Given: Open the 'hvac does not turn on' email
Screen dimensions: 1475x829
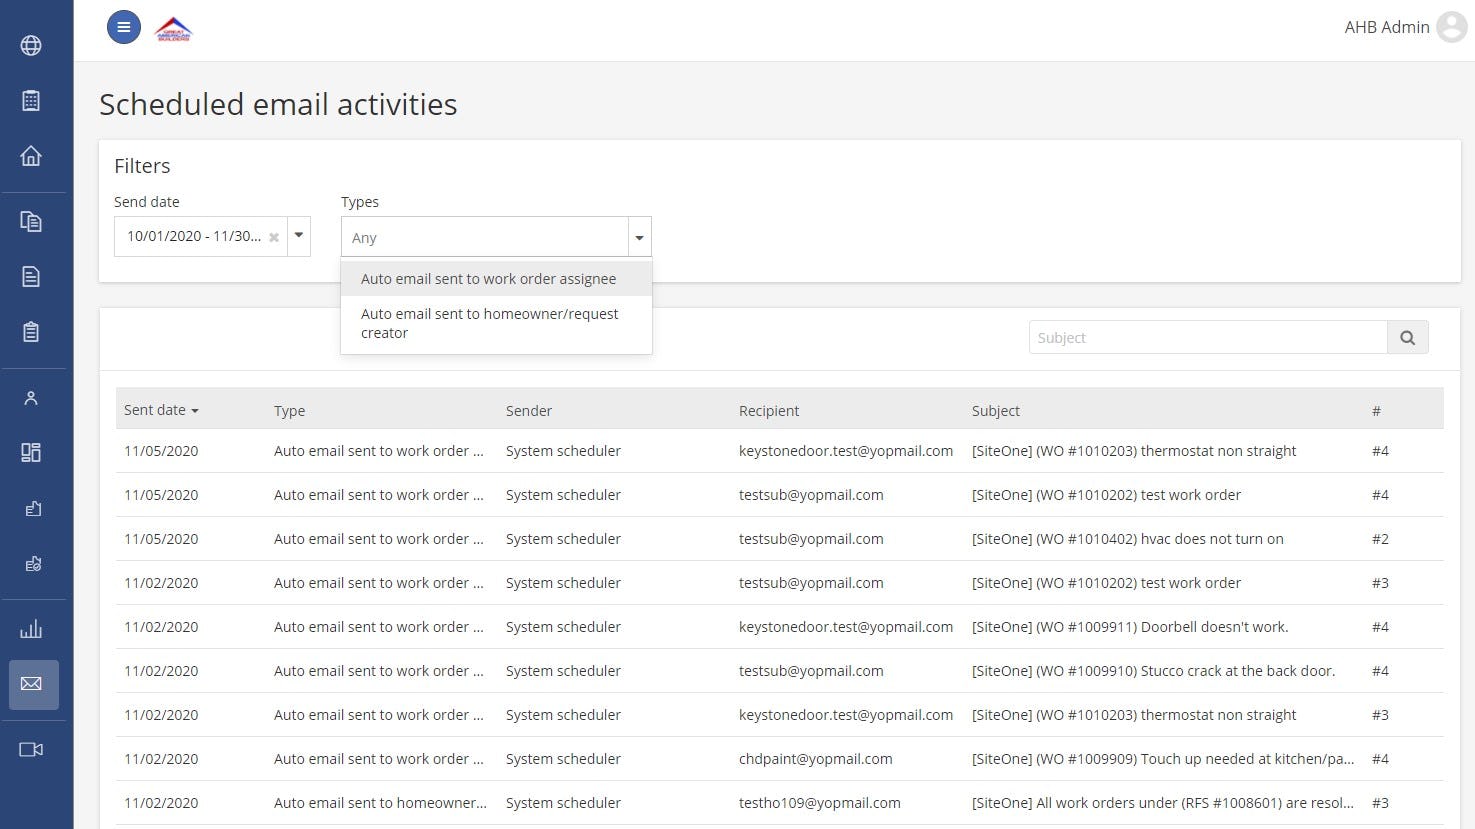Looking at the screenshot, I should (x=1127, y=539).
